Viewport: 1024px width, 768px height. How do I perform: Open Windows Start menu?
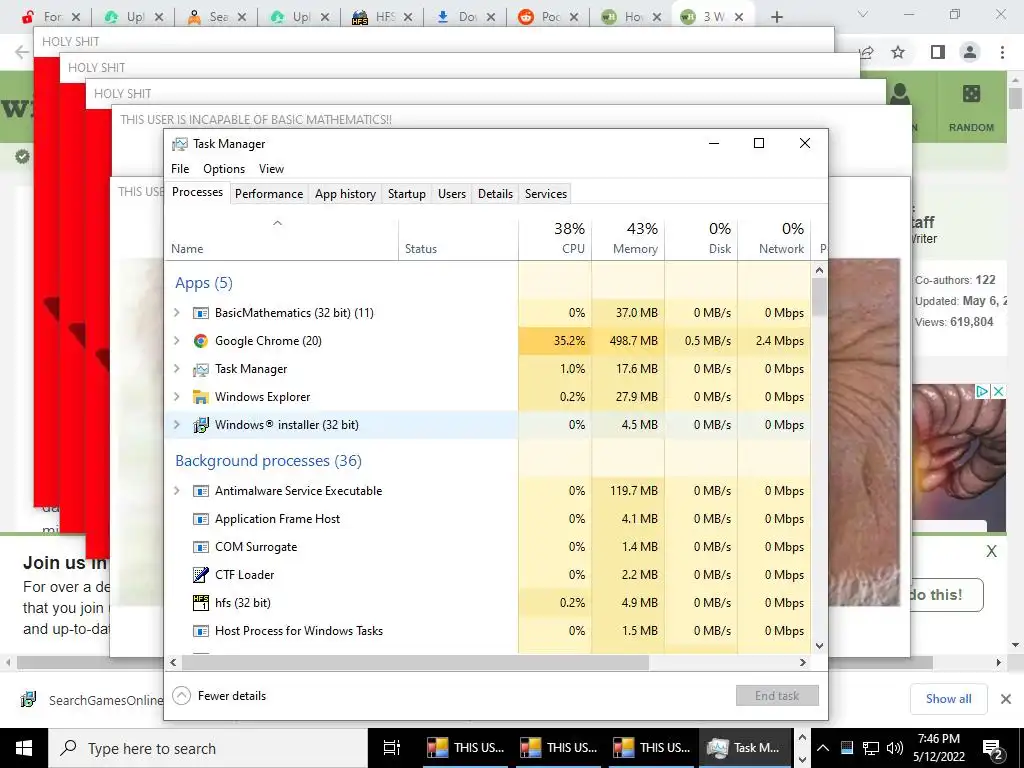click(x=24, y=748)
